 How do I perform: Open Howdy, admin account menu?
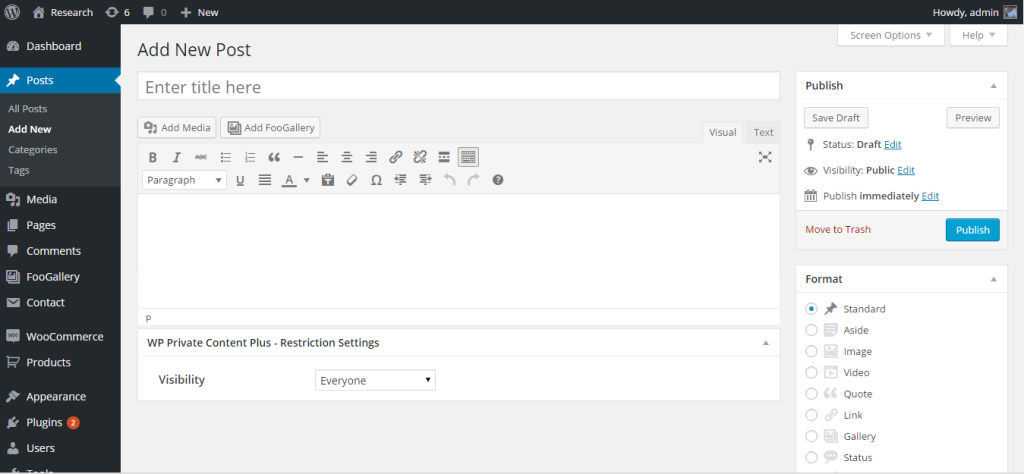[x=974, y=12]
